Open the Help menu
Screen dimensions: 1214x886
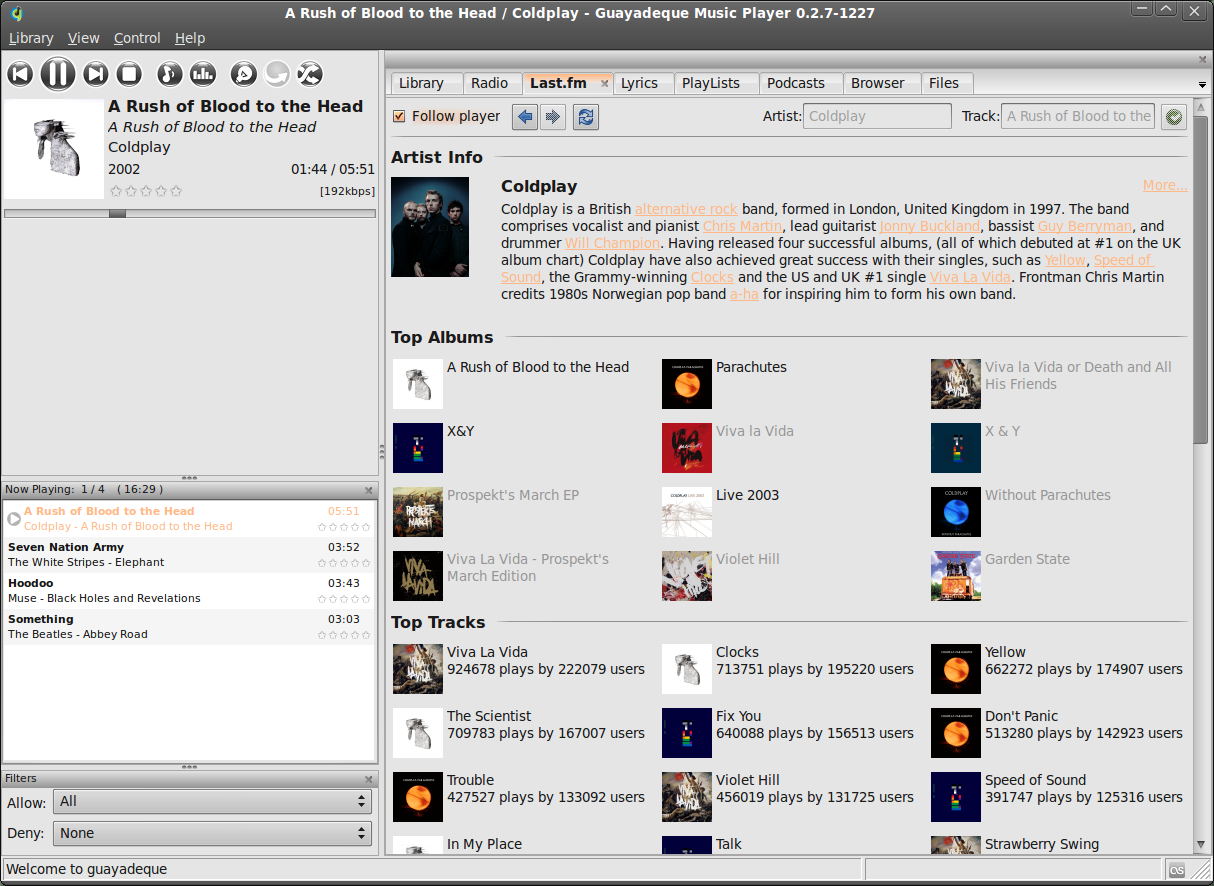click(190, 38)
